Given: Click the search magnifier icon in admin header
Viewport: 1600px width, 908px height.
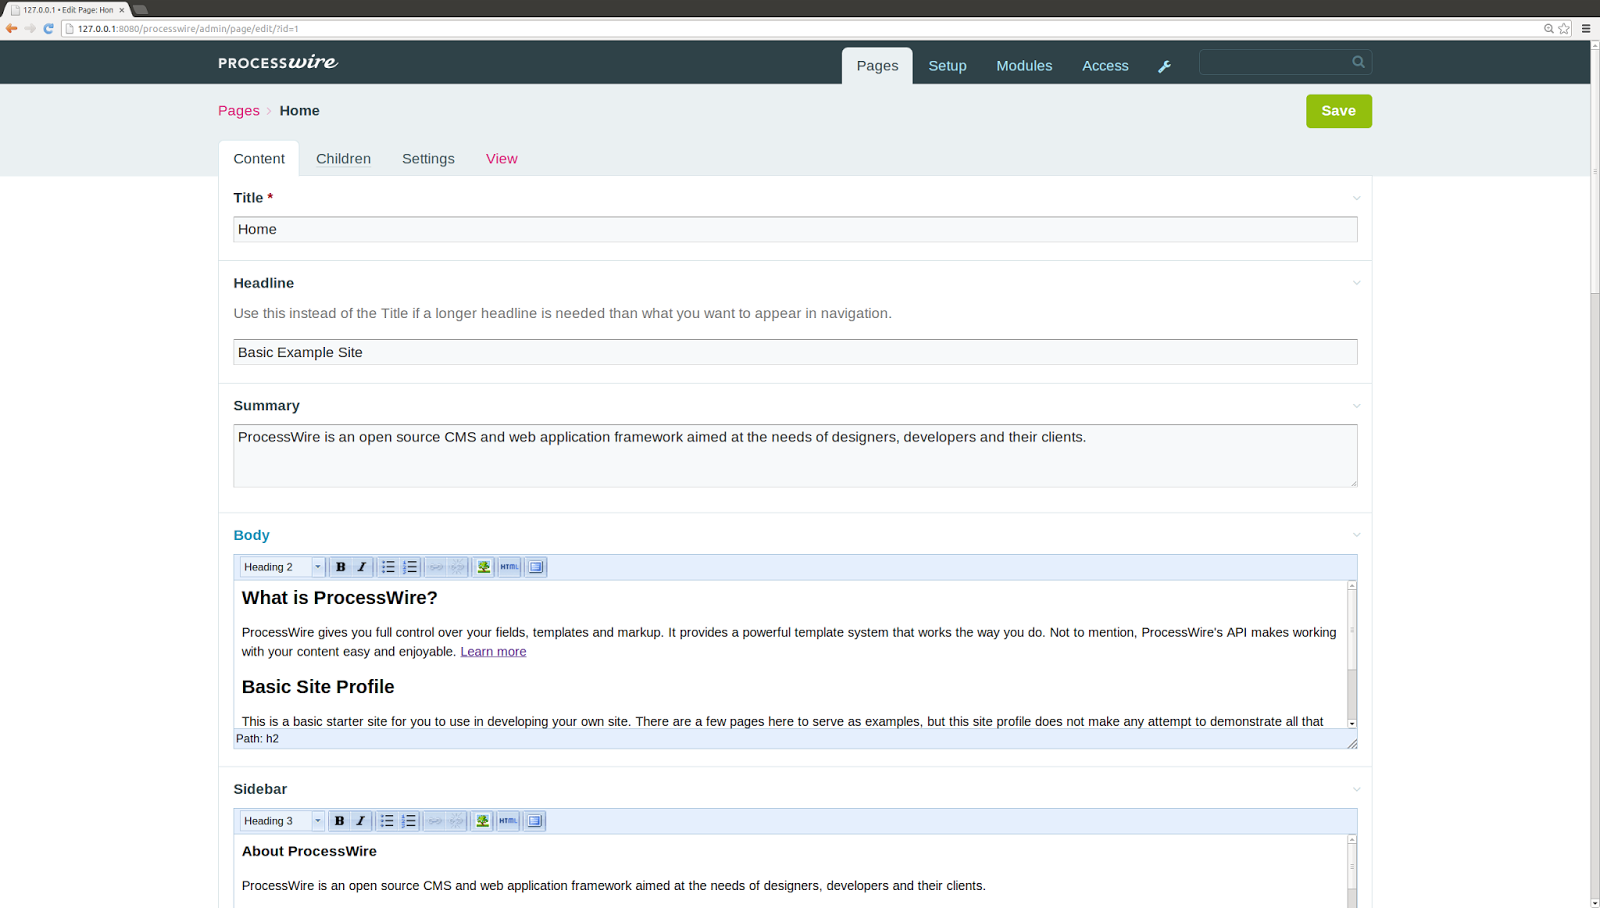Looking at the screenshot, I should tap(1358, 62).
